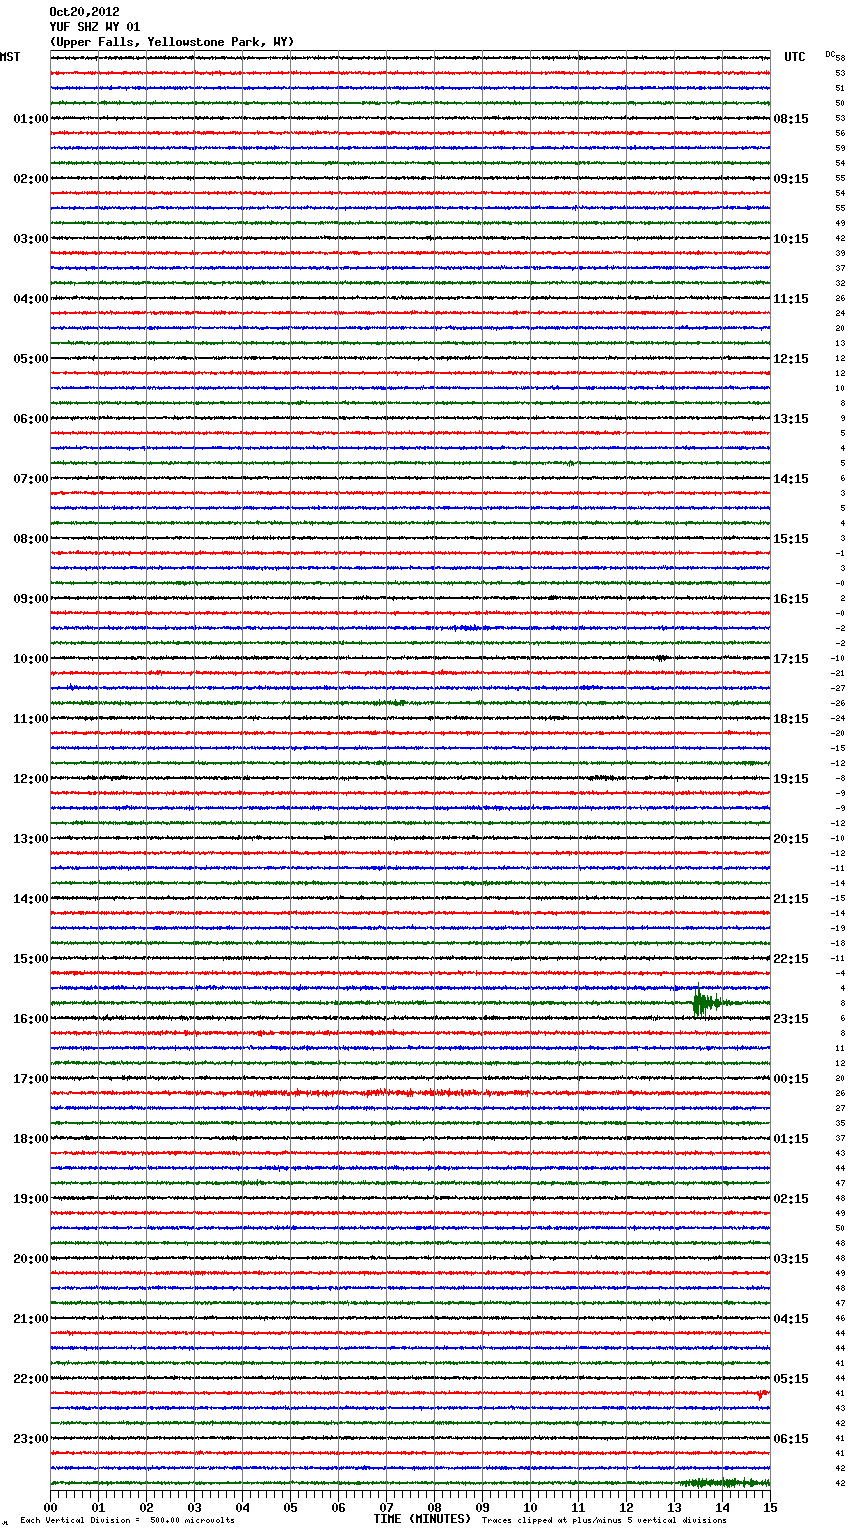The width and height of the screenshot is (850, 1534).
Task: Click the red spike at the end of the 22:15 trace
Action: tap(762, 1393)
